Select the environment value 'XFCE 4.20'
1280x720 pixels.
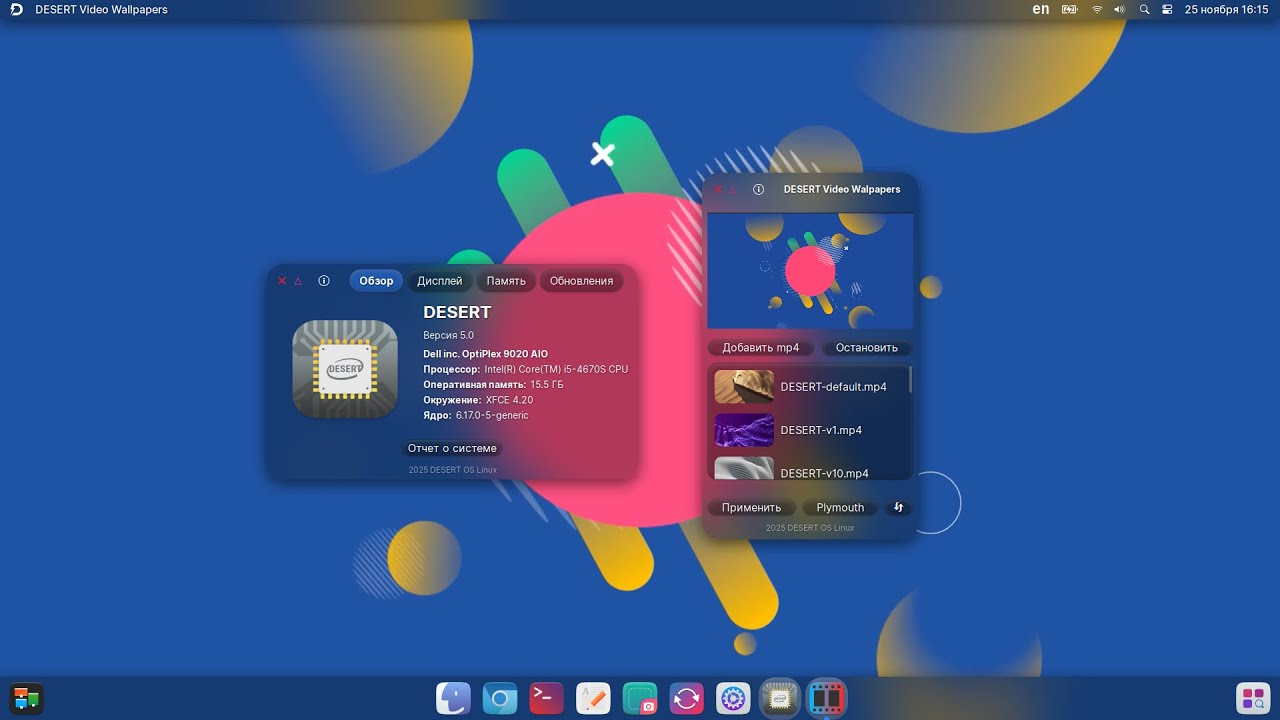click(x=509, y=400)
